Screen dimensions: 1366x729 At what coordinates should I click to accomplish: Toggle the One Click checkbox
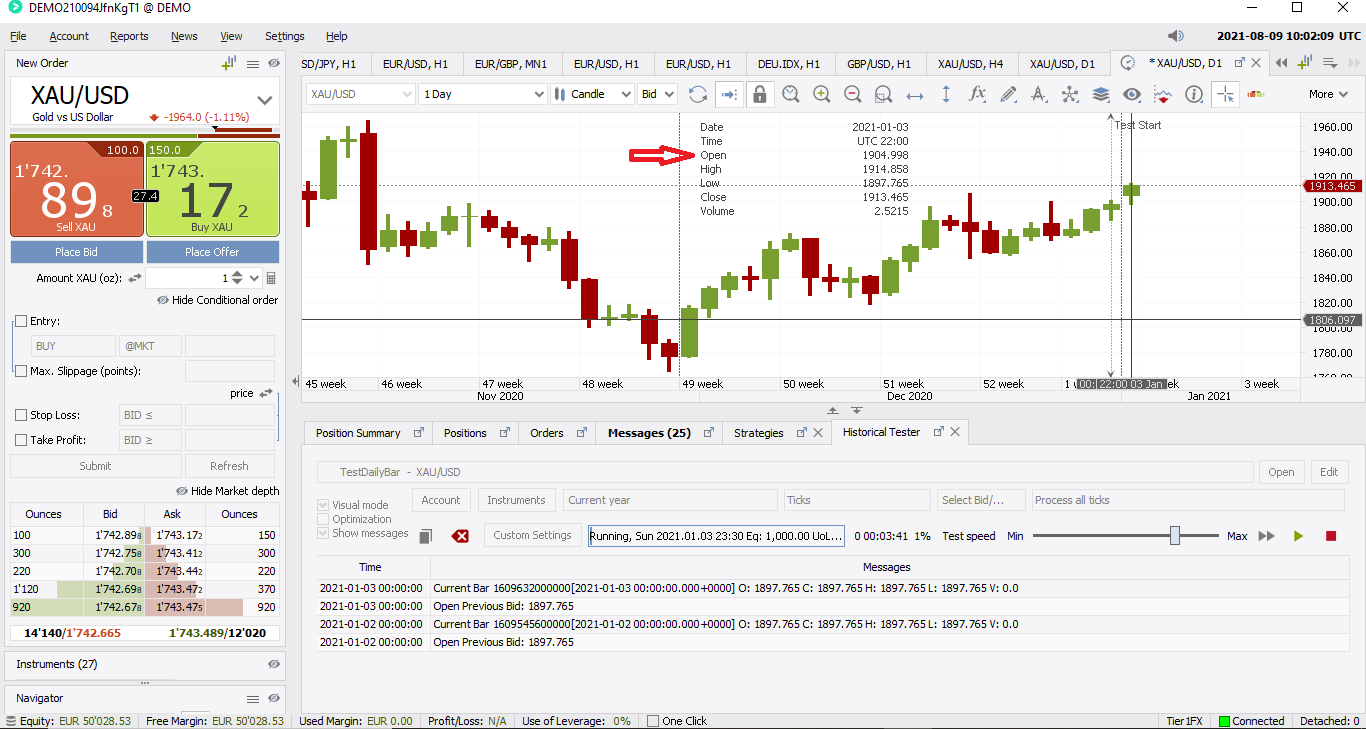tap(653, 721)
